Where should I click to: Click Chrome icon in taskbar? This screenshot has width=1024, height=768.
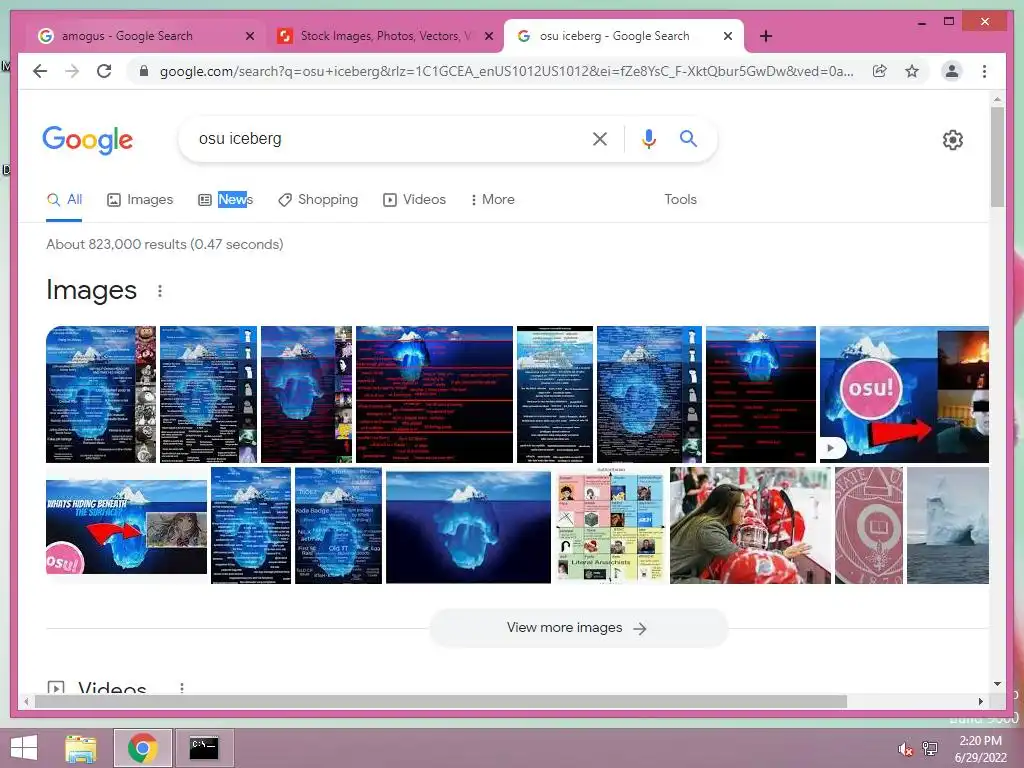(142, 748)
